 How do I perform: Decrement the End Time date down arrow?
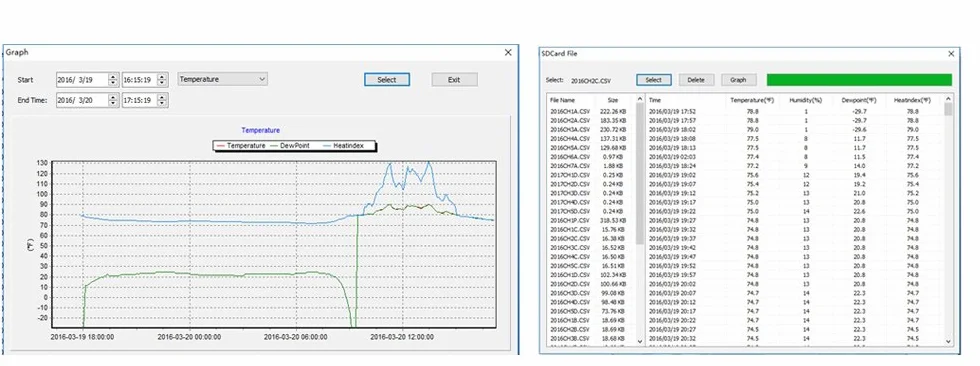coord(113,103)
